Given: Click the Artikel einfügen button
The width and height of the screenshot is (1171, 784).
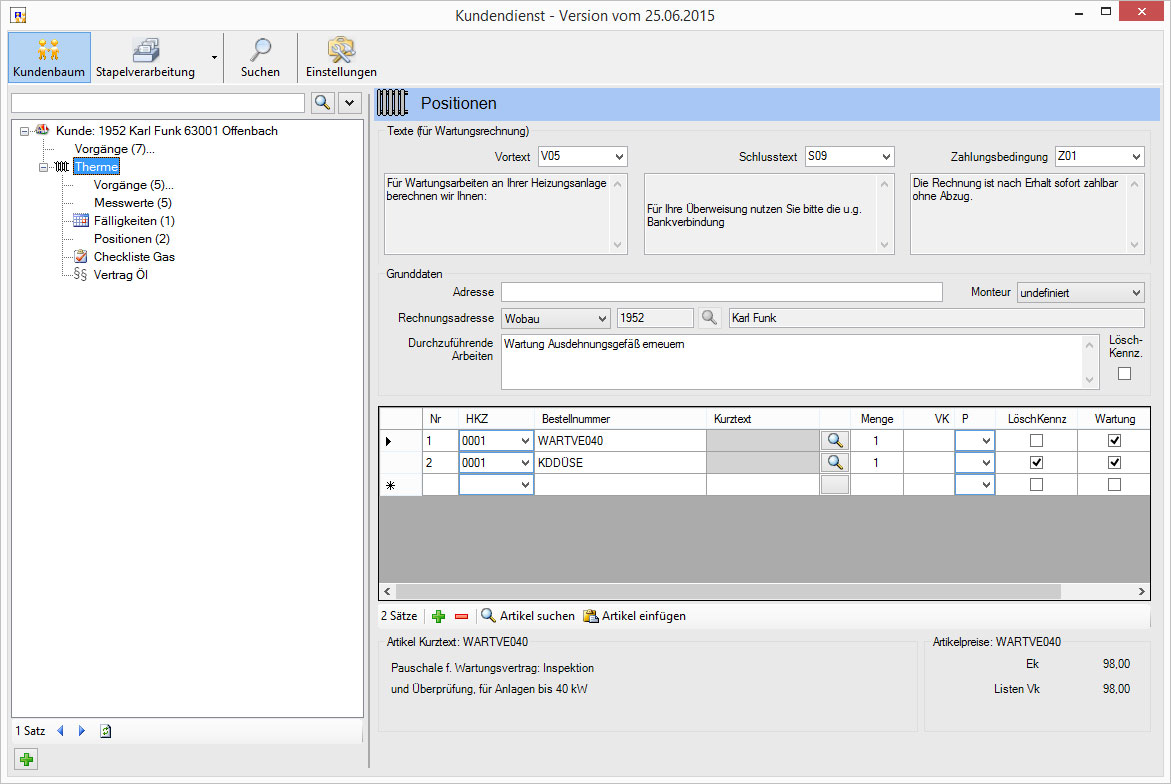Looking at the screenshot, I should pos(634,617).
